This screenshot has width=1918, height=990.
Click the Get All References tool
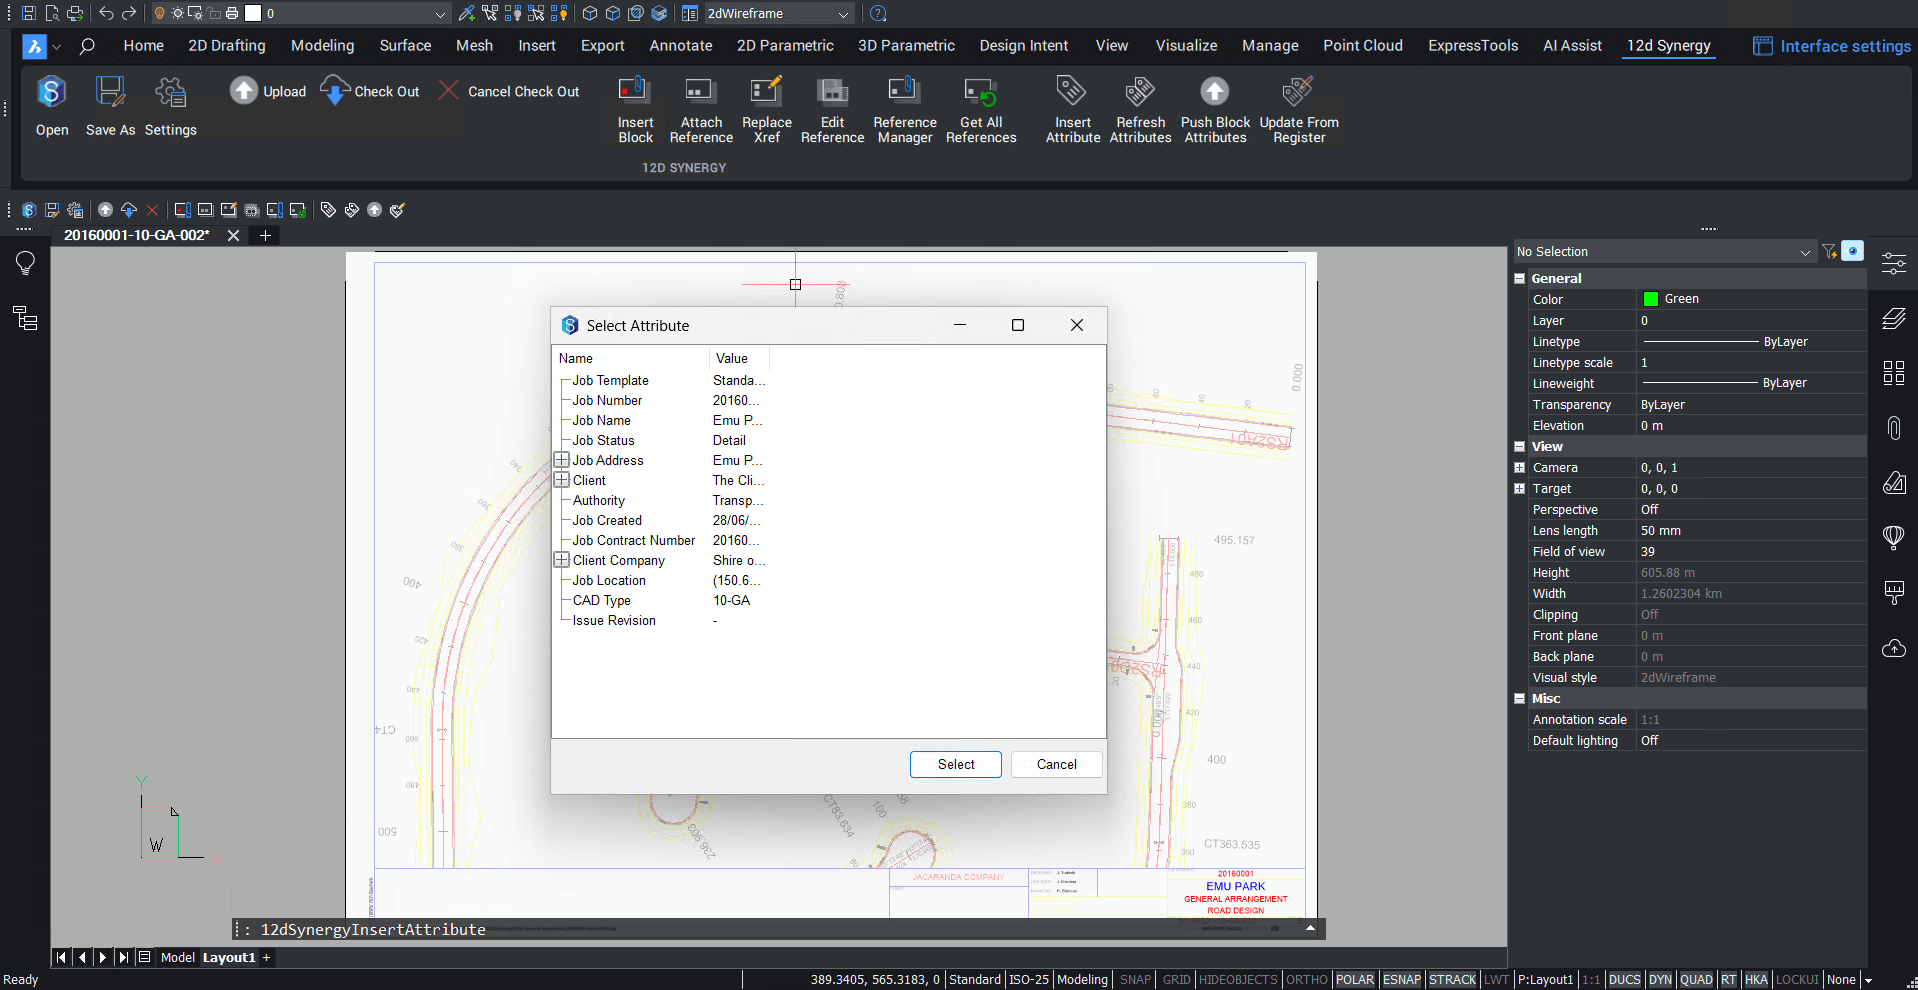click(x=981, y=110)
